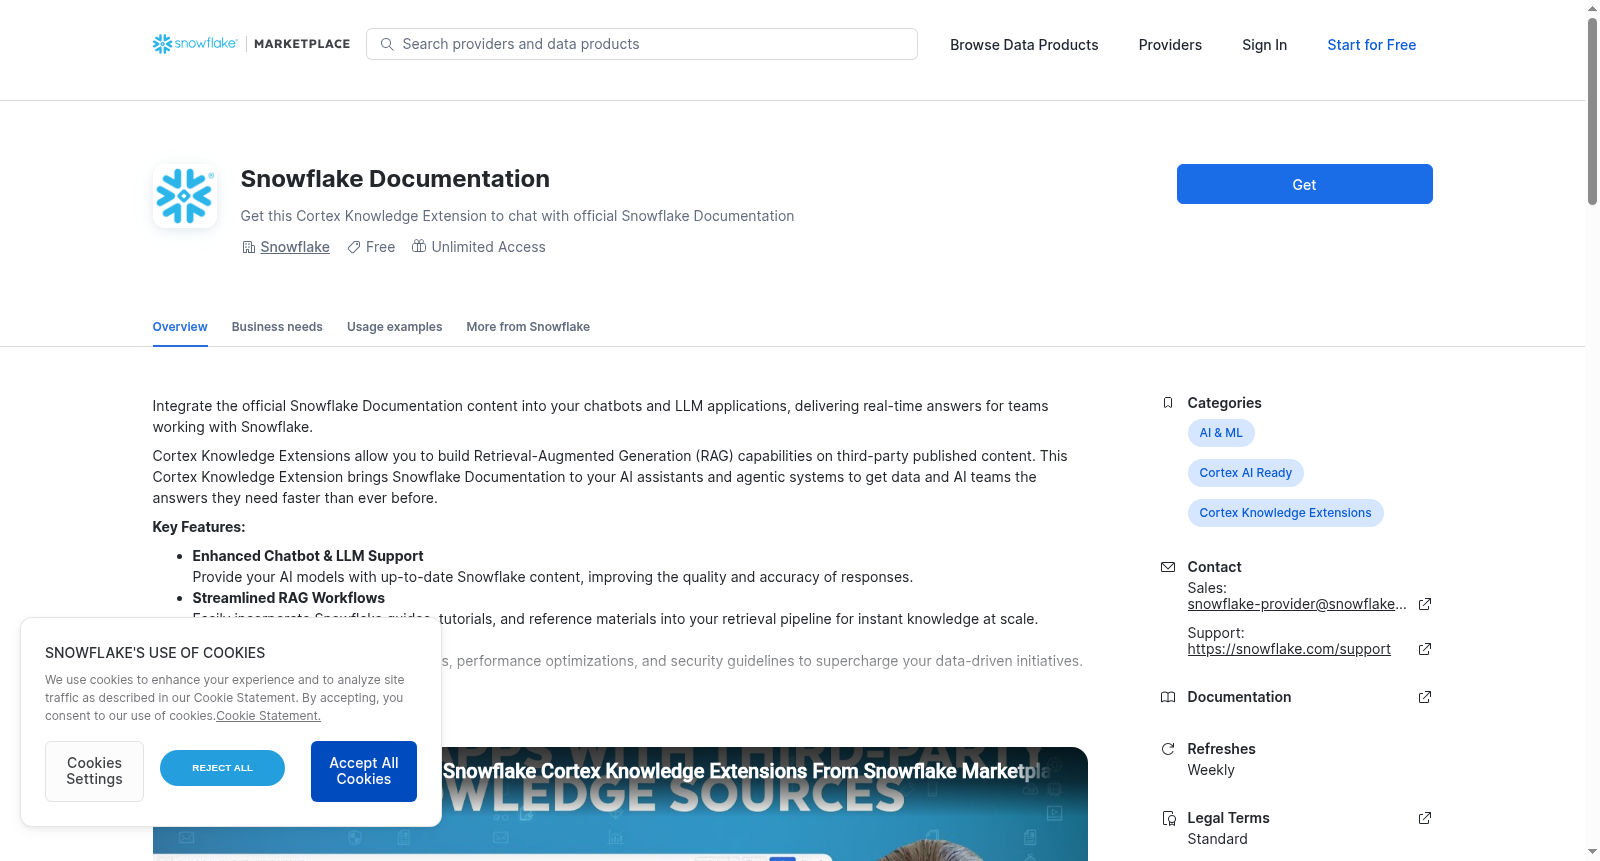This screenshot has width=1600, height=861.
Task: Open Browse Data Products menu
Action: (x=1024, y=45)
